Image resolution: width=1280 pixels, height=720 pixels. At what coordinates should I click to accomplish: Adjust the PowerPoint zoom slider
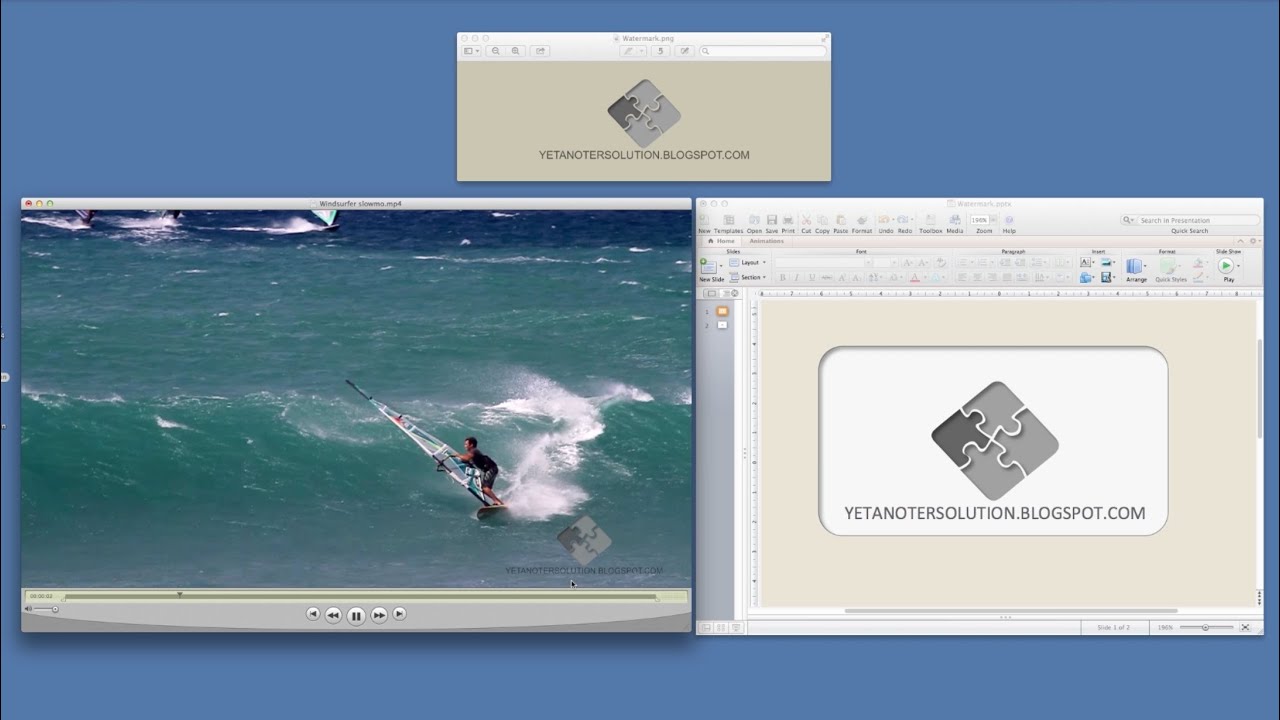(x=1205, y=627)
